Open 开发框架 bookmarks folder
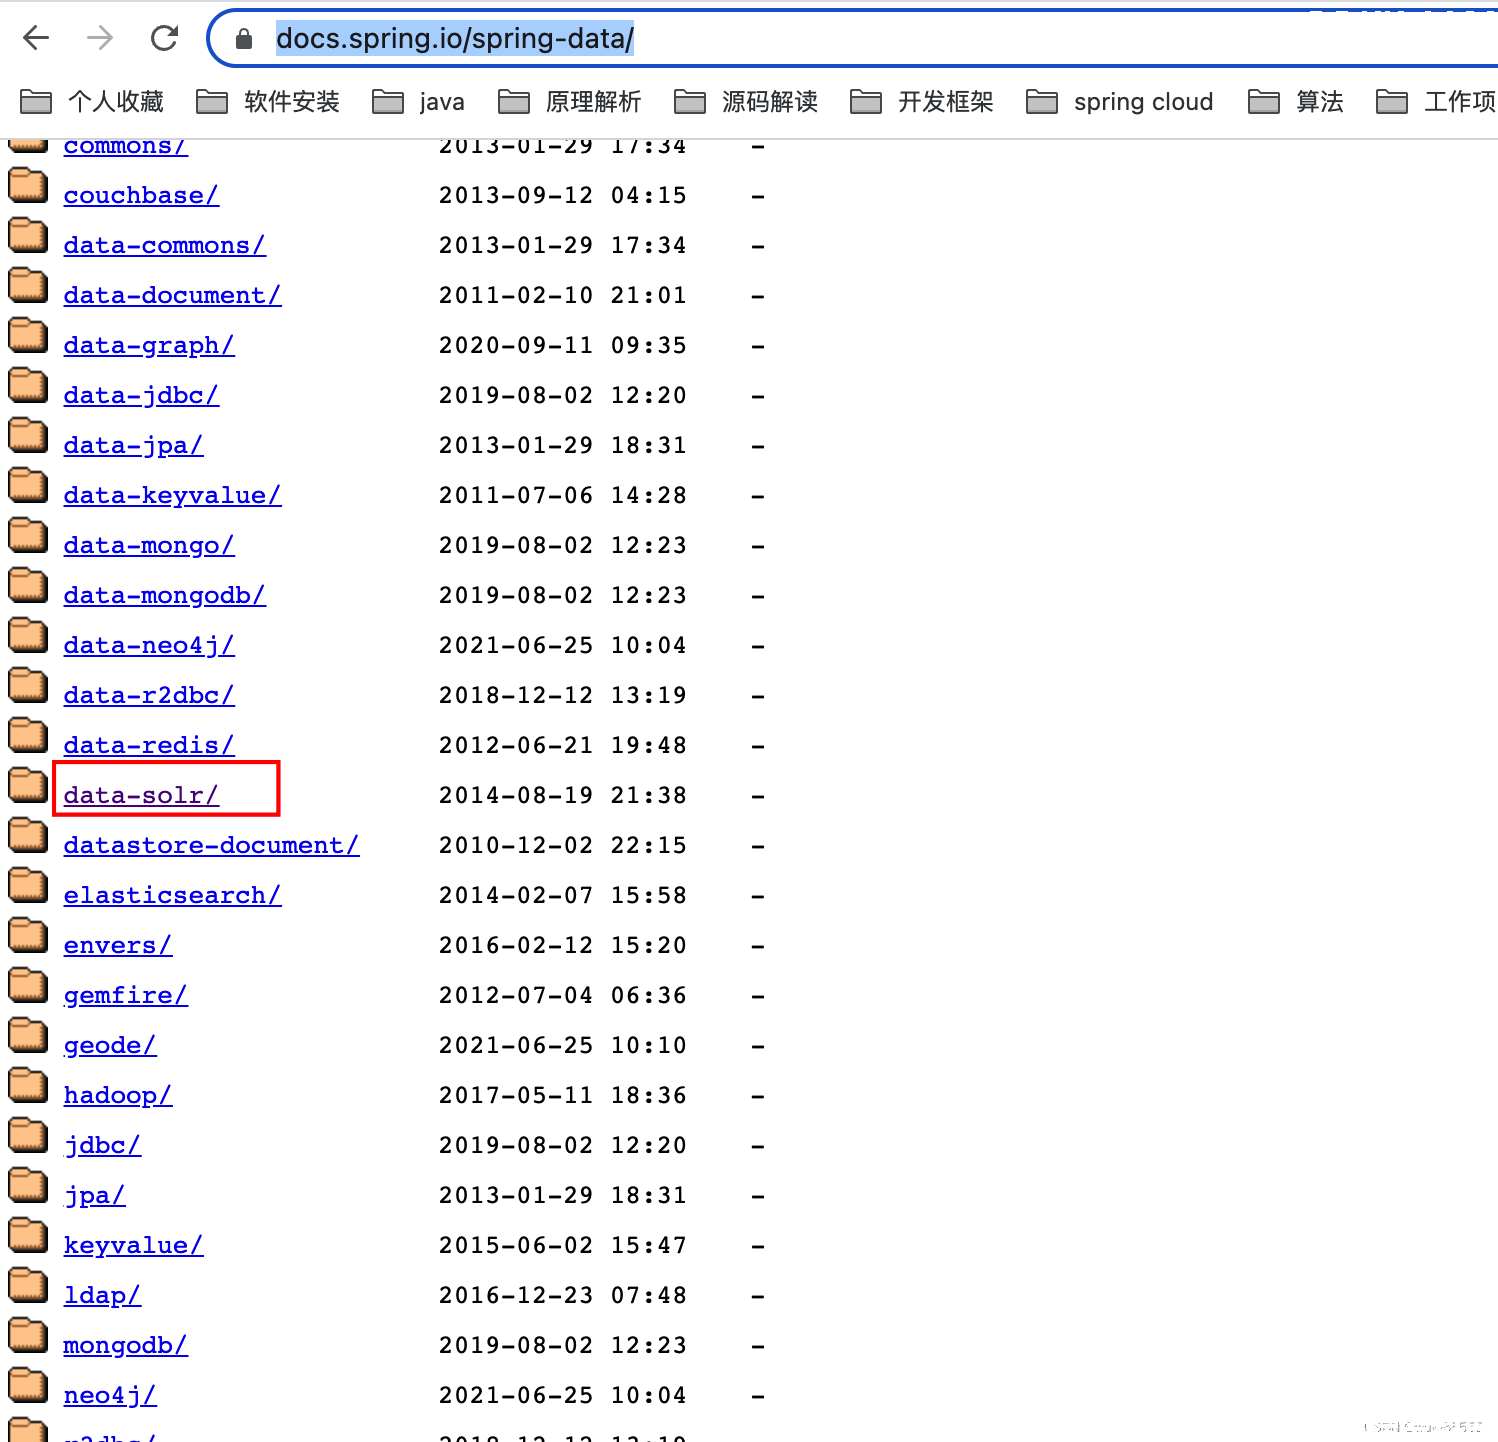This screenshot has height=1442, width=1498. click(x=922, y=101)
